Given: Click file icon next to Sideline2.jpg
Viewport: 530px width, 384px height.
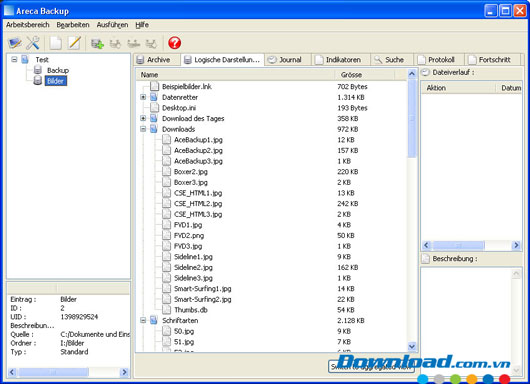Looking at the screenshot, I should click(x=166, y=267).
